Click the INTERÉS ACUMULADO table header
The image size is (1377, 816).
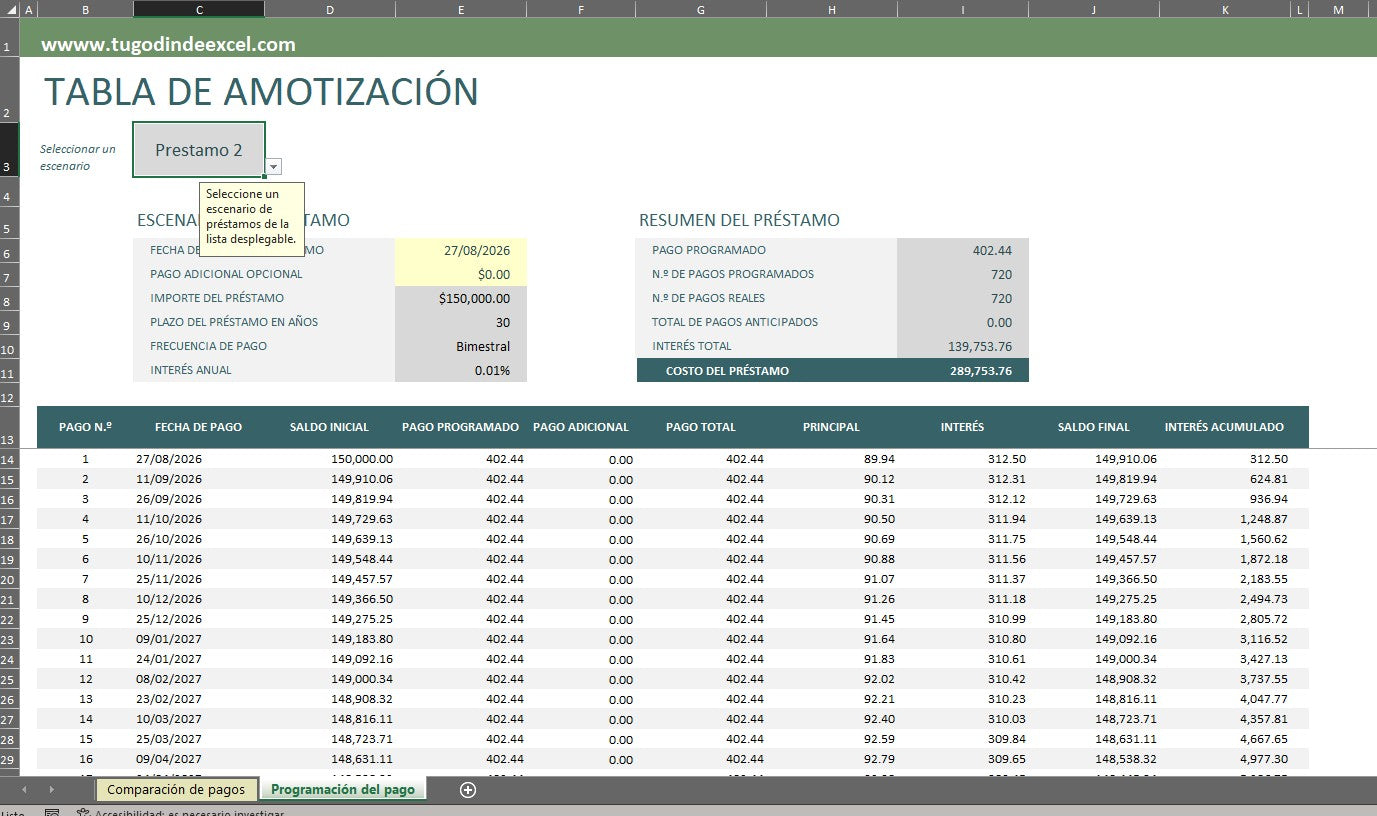(1224, 427)
